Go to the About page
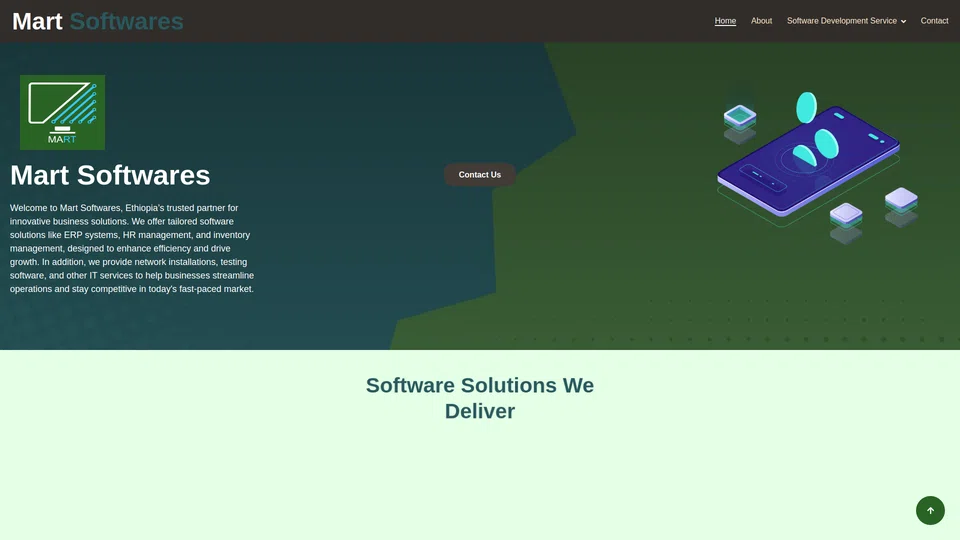This screenshot has width=960, height=540. pyautogui.click(x=761, y=21)
